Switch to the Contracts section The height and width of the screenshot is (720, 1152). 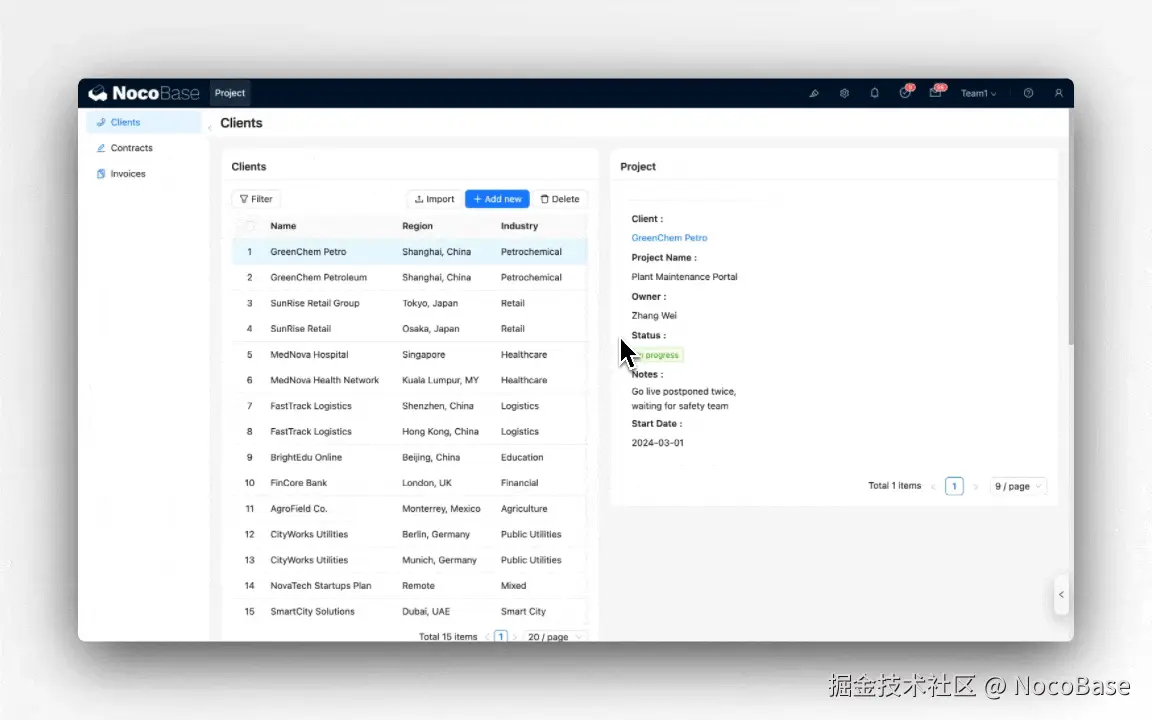click(131, 148)
